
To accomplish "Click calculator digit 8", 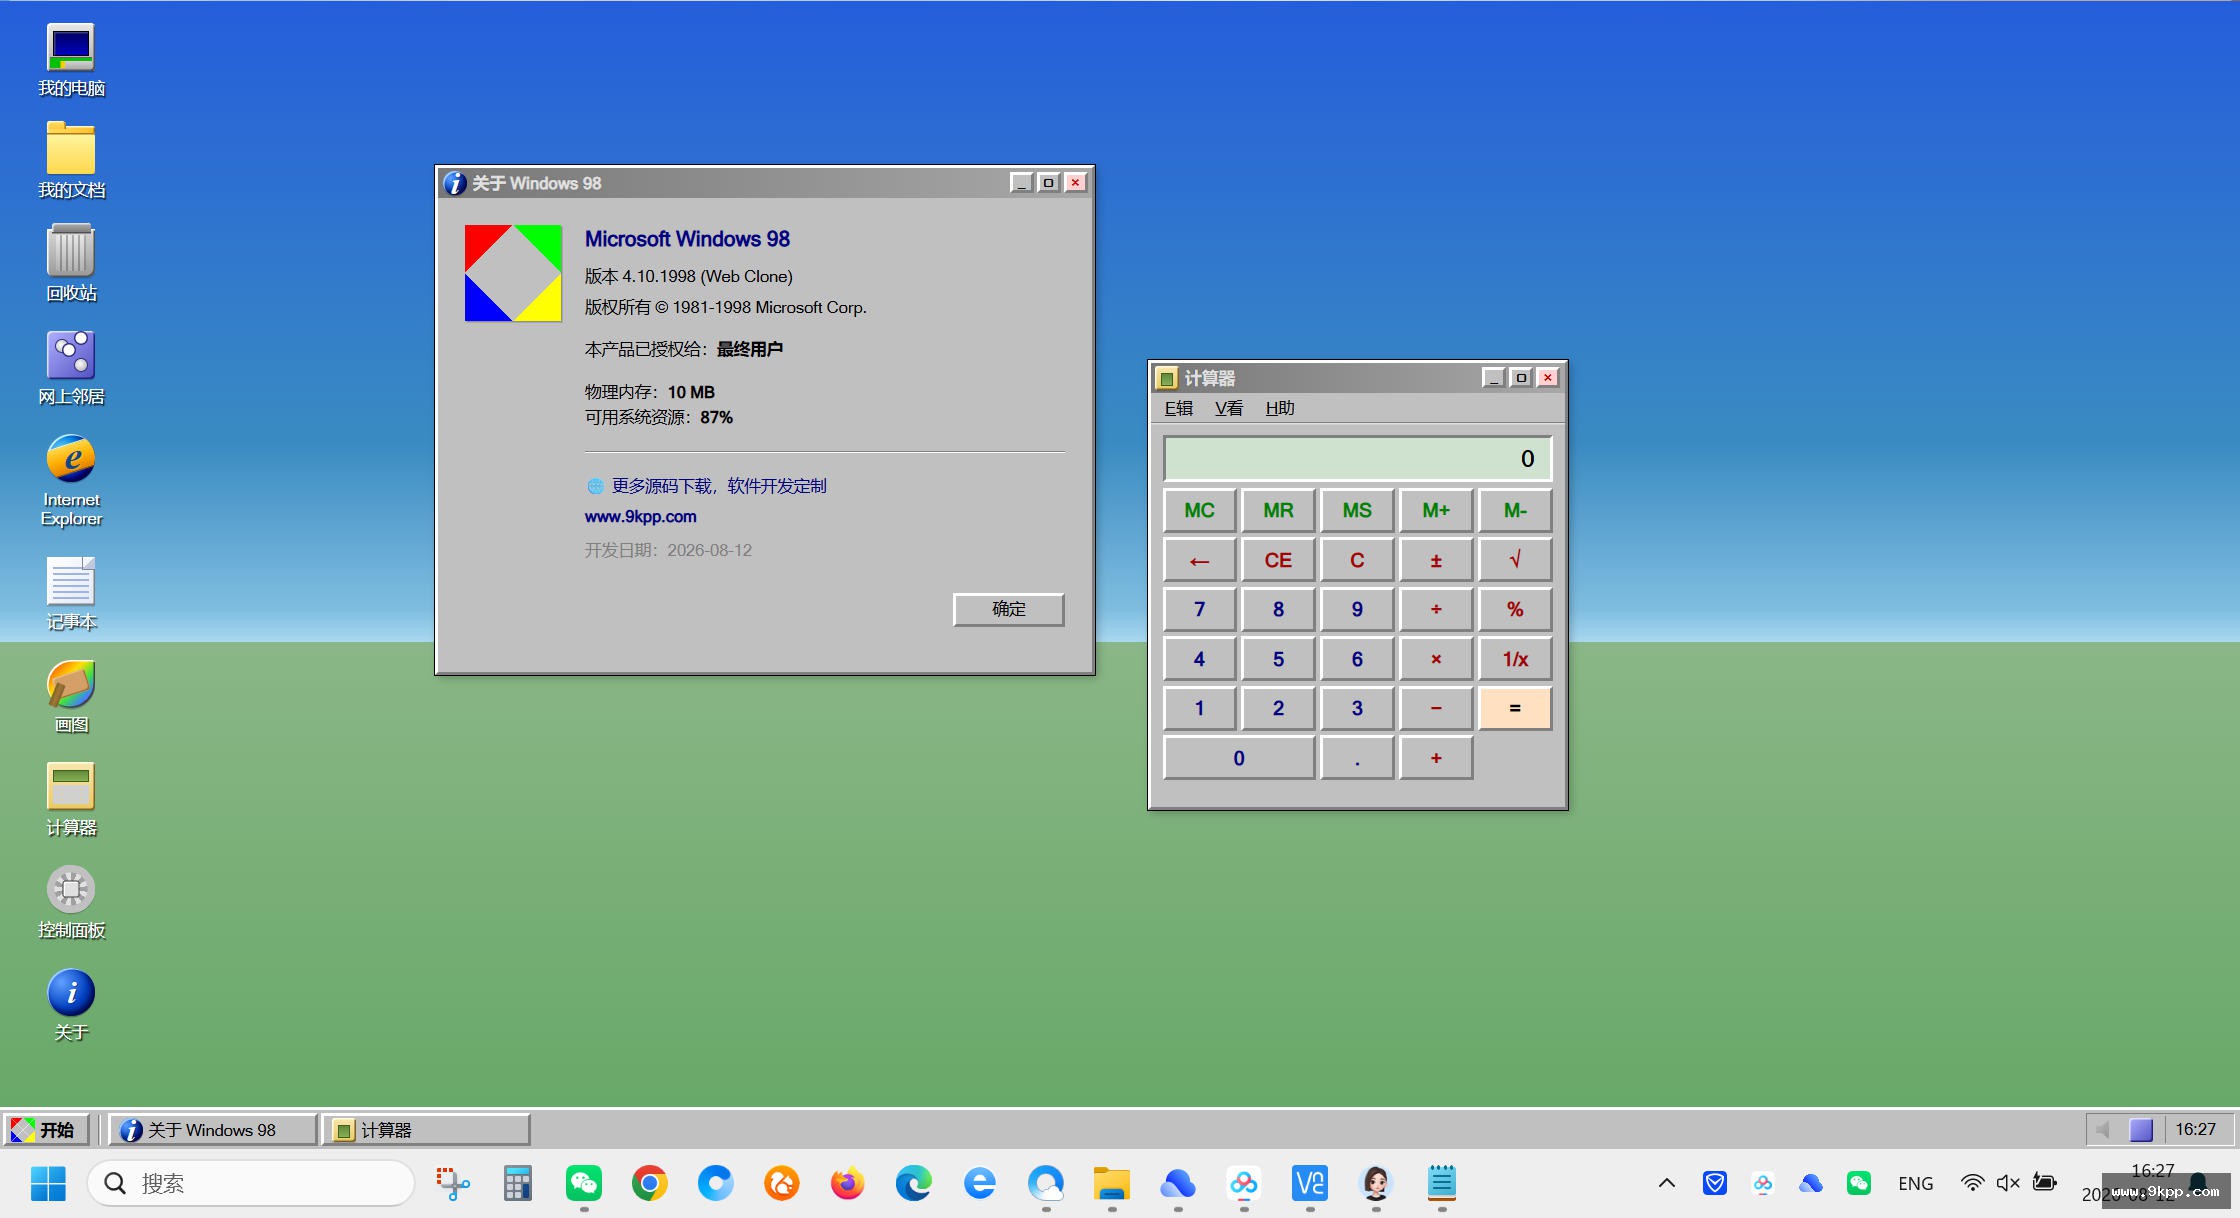I will [x=1278, y=610].
